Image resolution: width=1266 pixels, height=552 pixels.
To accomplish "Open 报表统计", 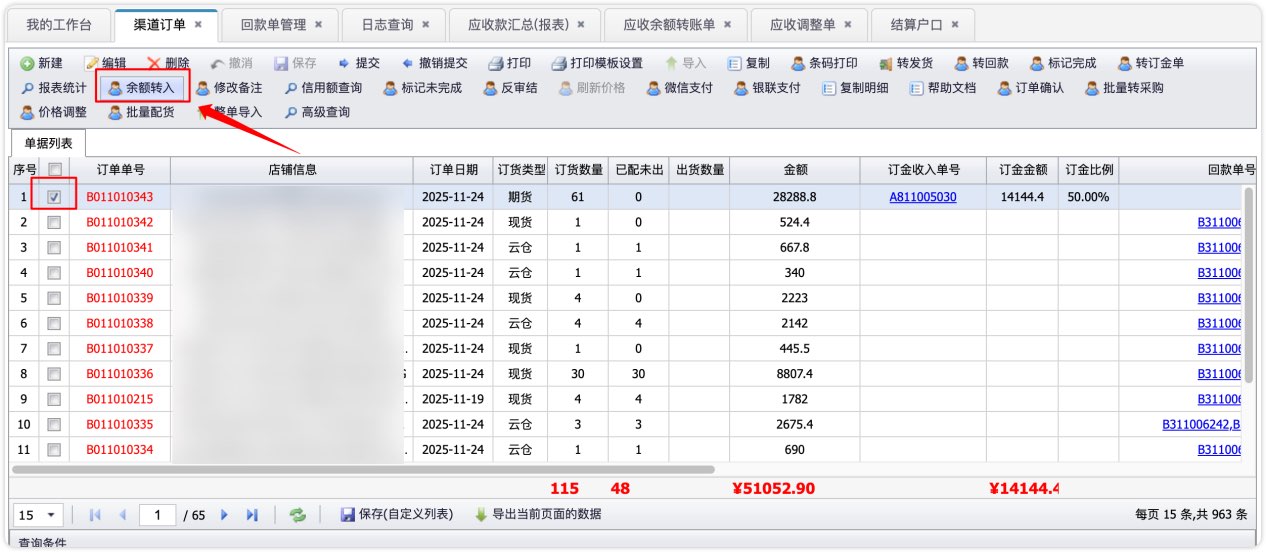I will (x=54, y=88).
